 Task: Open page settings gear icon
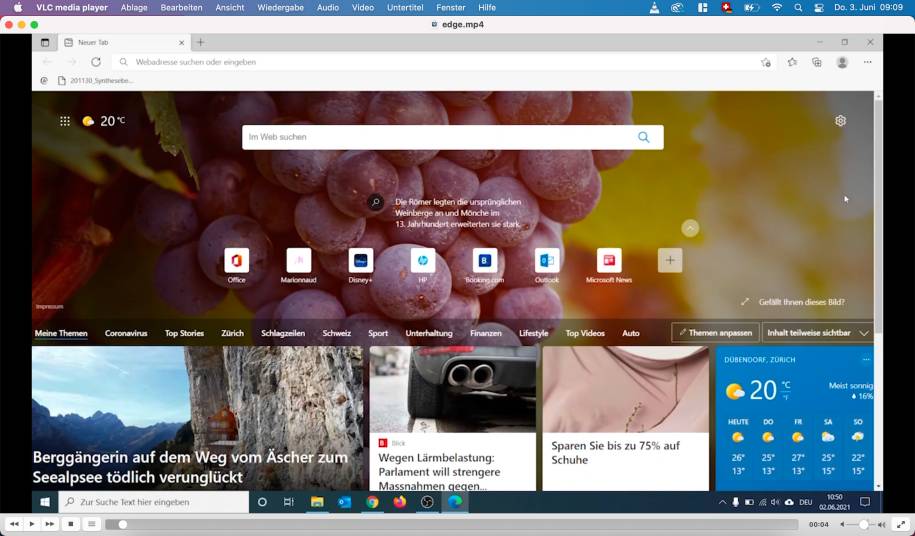840,121
